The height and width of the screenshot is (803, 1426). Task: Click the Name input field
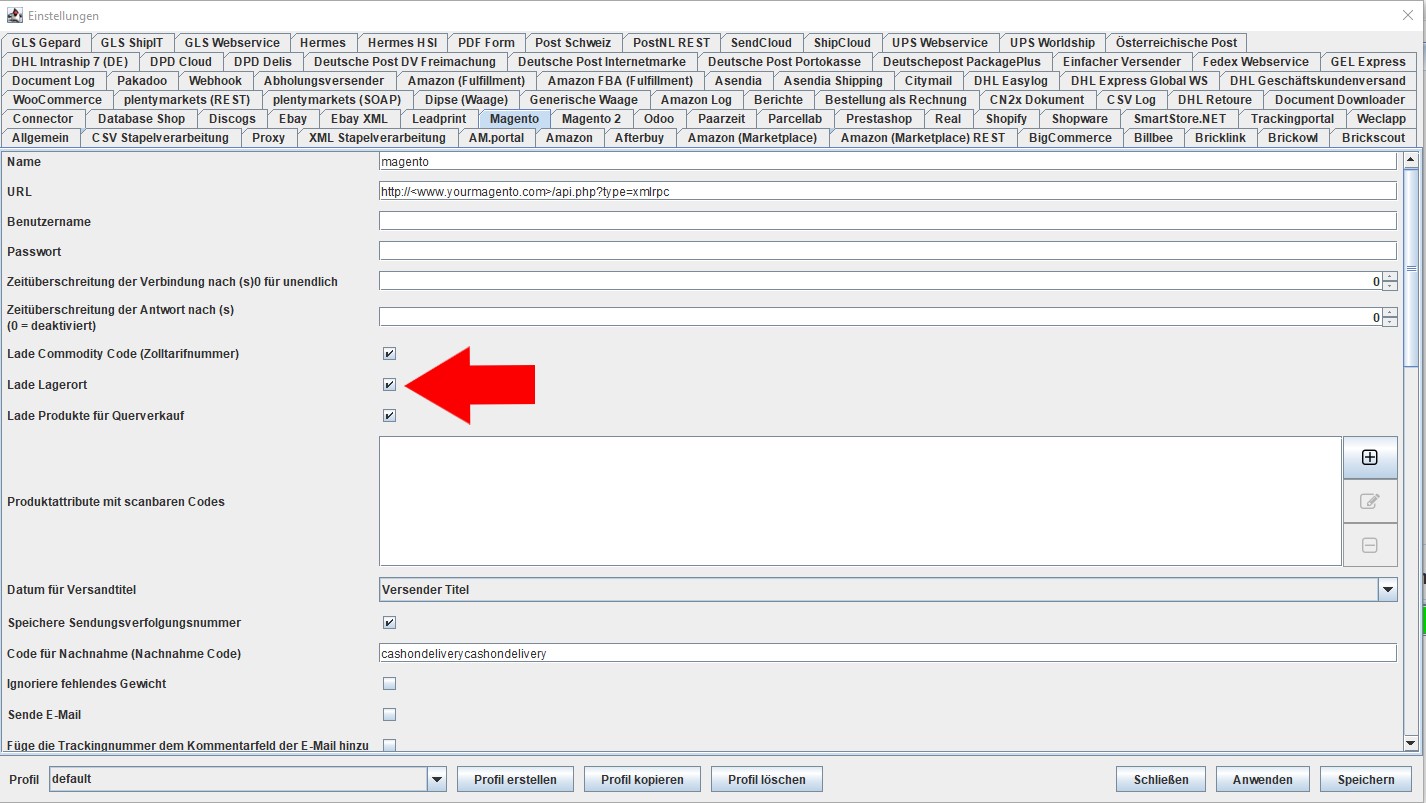click(x=887, y=161)
